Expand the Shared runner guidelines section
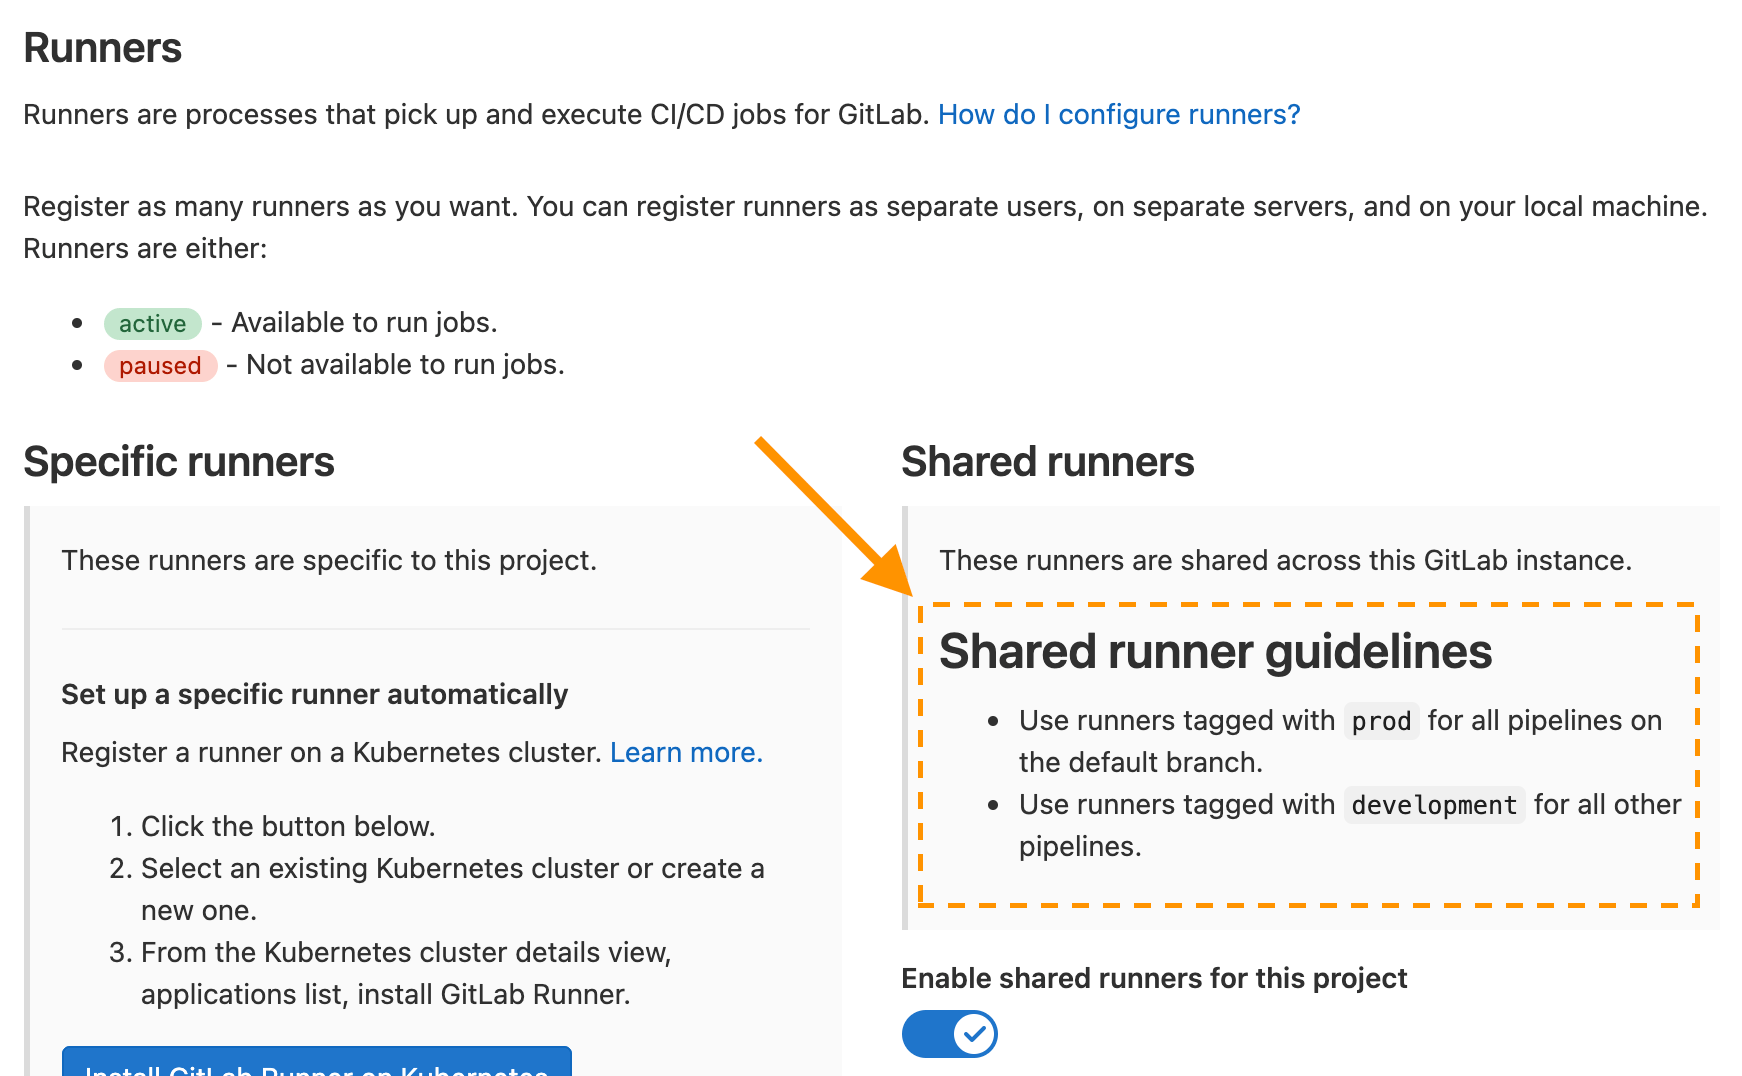The image size is (1742, 1076). pyautogui.click(x=1216, y=651)
